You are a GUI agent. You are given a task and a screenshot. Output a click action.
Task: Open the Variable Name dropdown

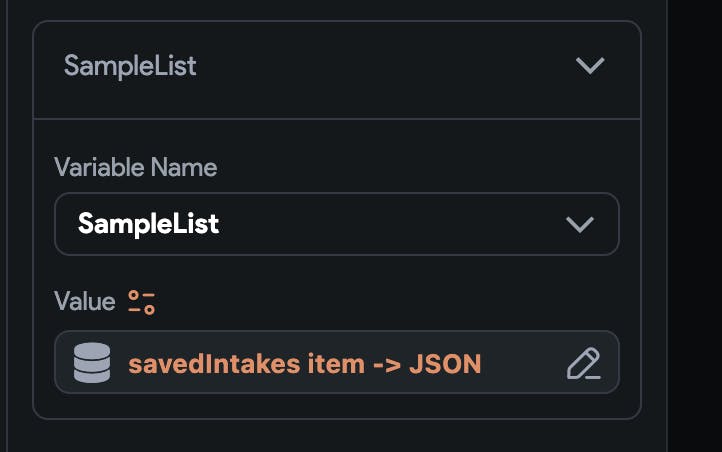[336, 223]
